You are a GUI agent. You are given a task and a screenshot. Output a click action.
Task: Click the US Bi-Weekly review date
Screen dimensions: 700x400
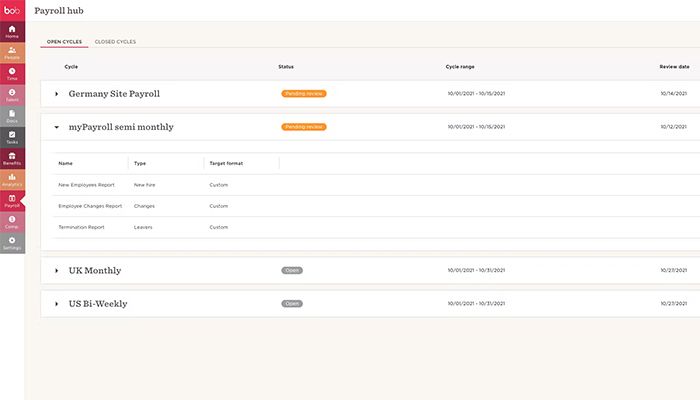tap(674, 304)
